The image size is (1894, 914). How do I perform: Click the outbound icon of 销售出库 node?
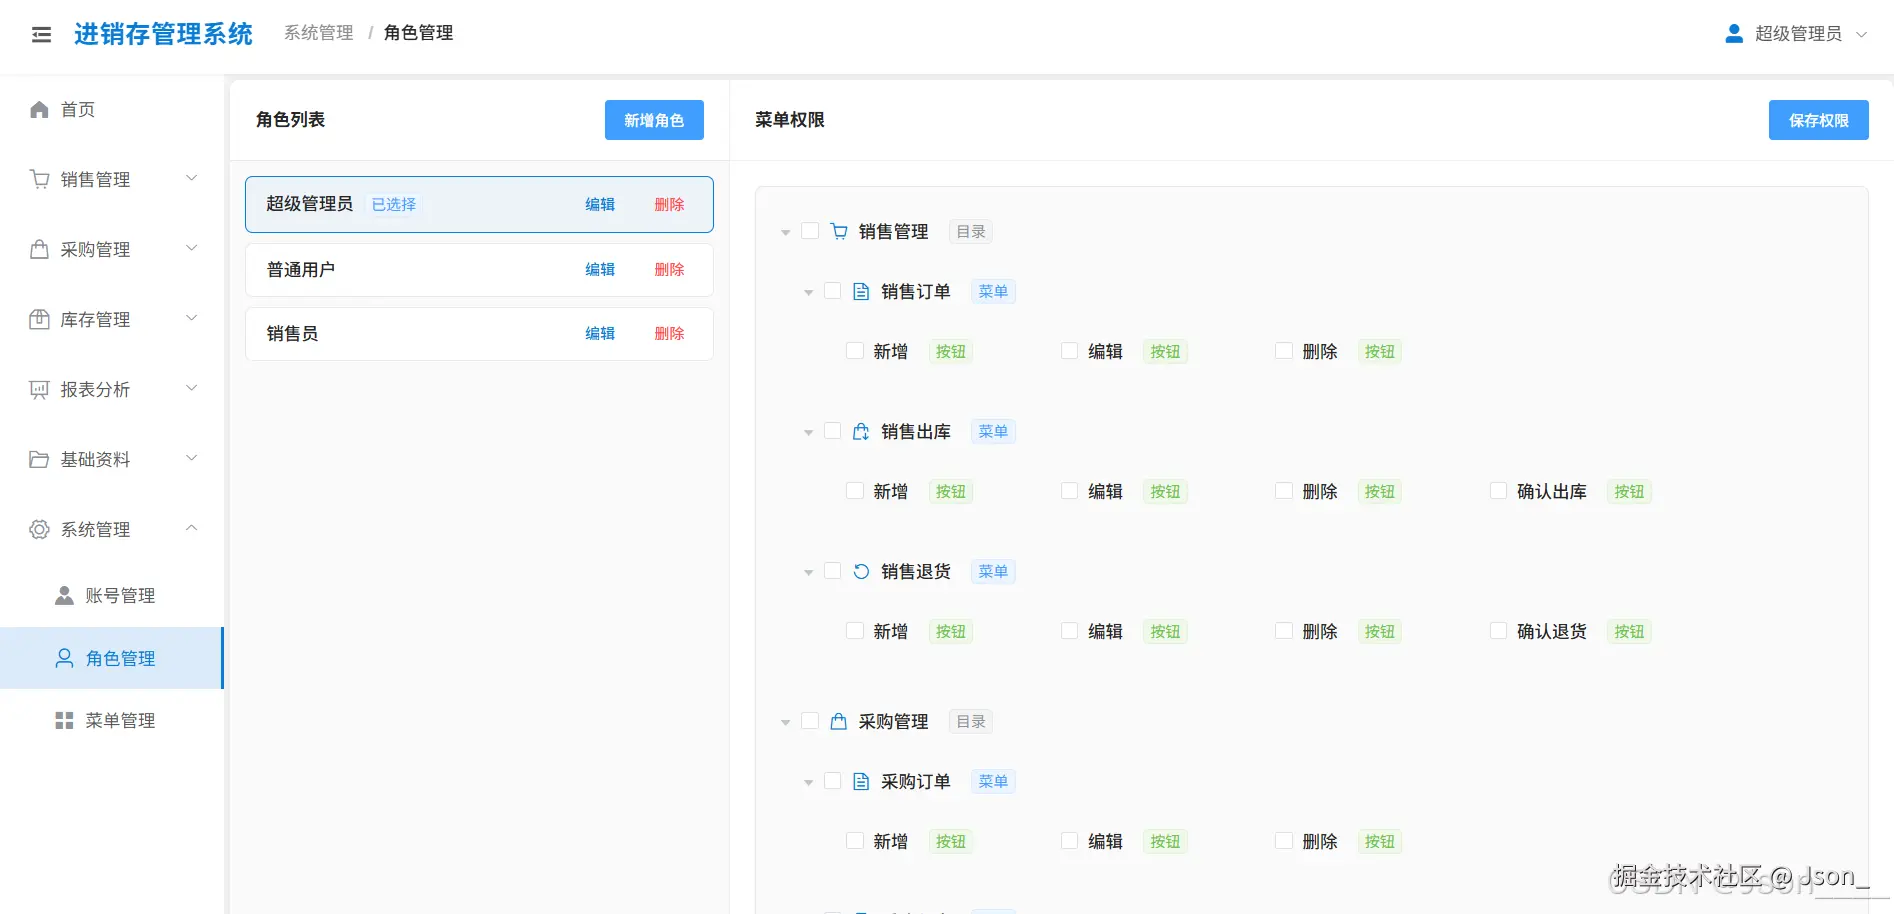pyautogui.click(x=861, y=431)
